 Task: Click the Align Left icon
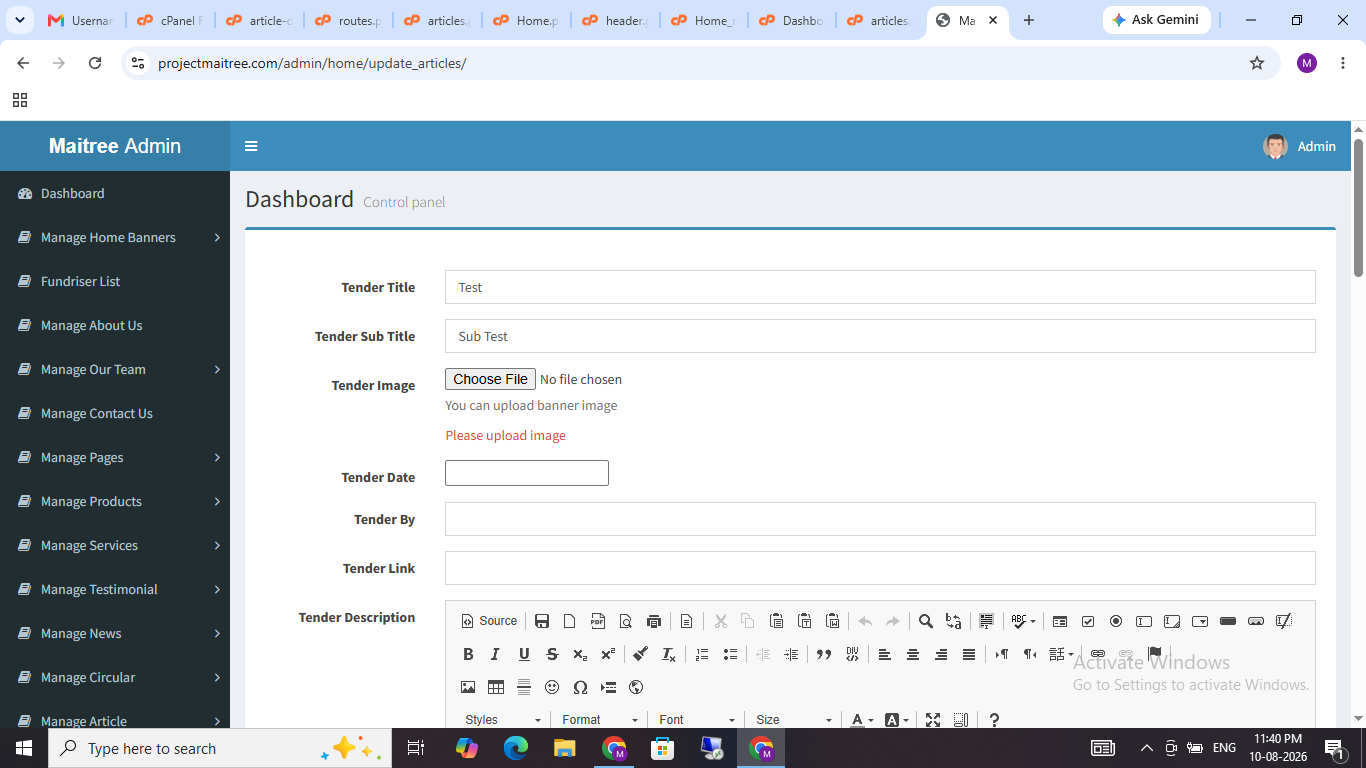pos(885,654)
